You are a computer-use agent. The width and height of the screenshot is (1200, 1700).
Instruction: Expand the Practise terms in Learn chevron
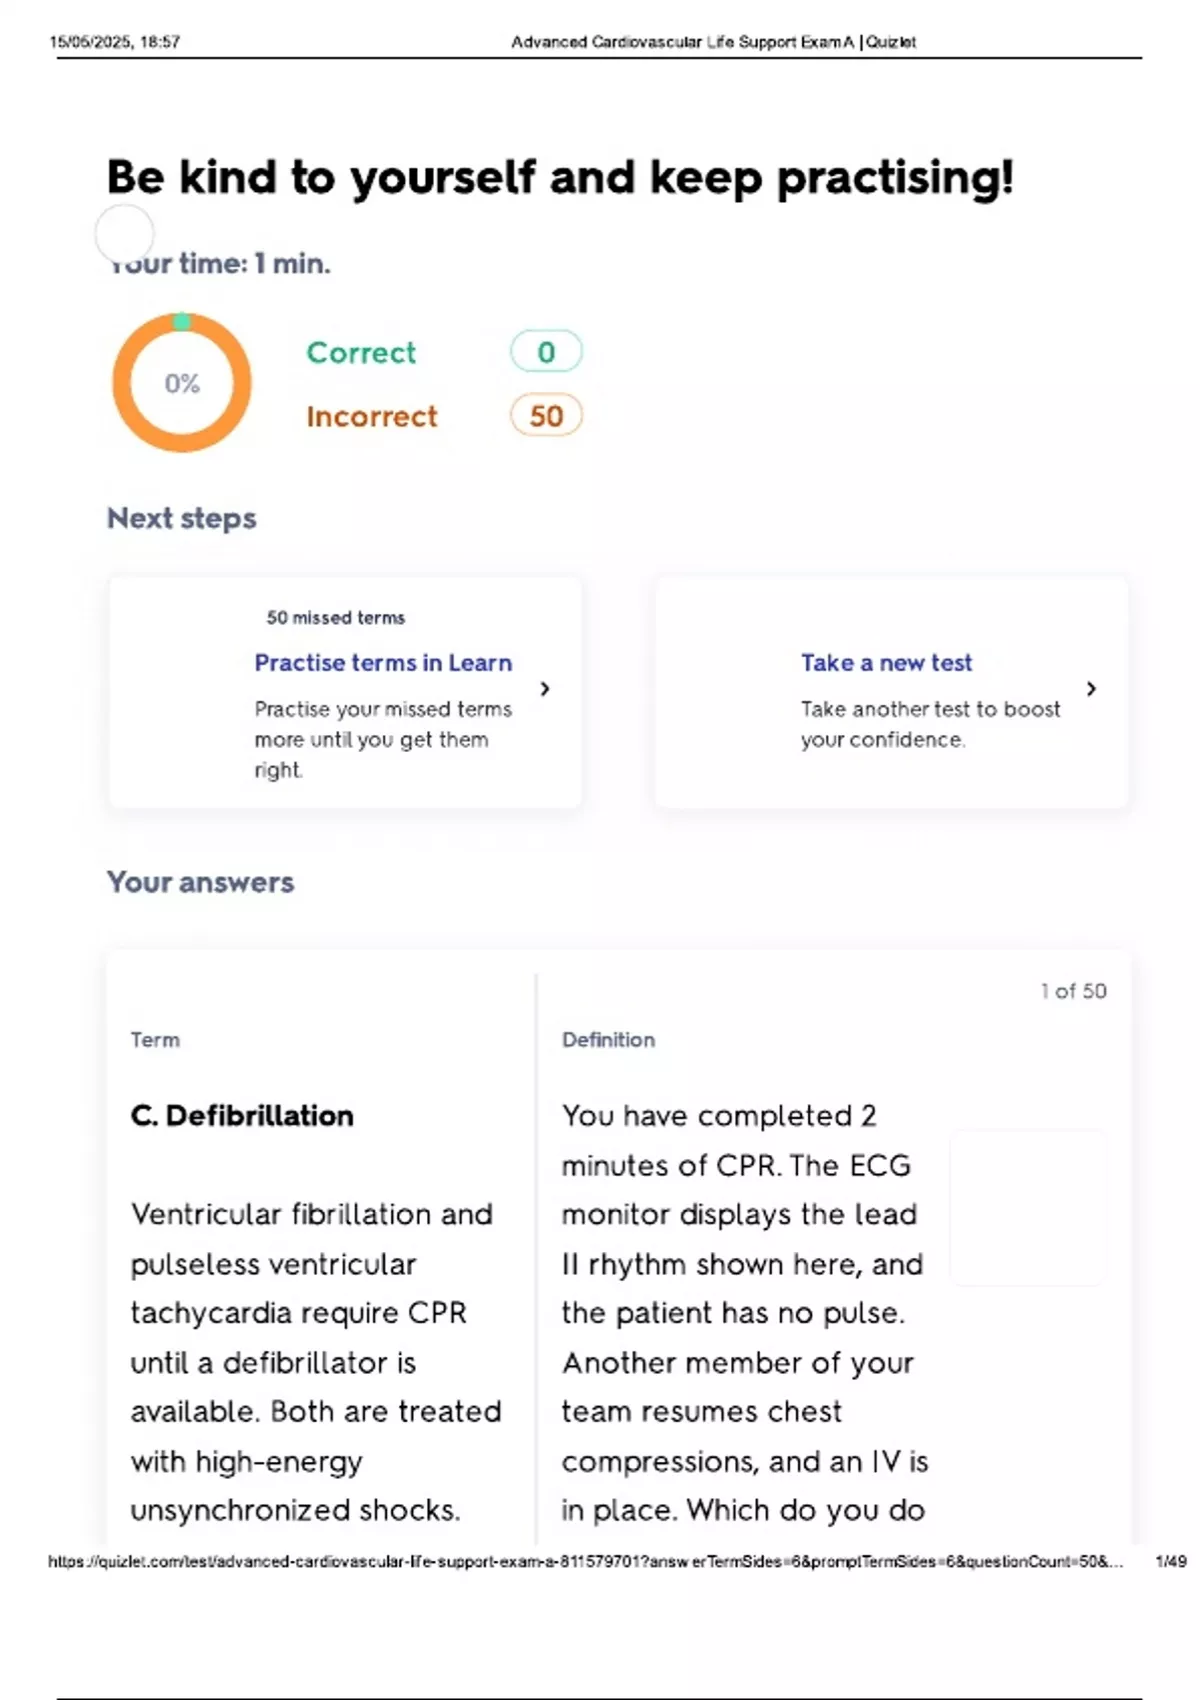pyautogui.click(x=545, y=689)
